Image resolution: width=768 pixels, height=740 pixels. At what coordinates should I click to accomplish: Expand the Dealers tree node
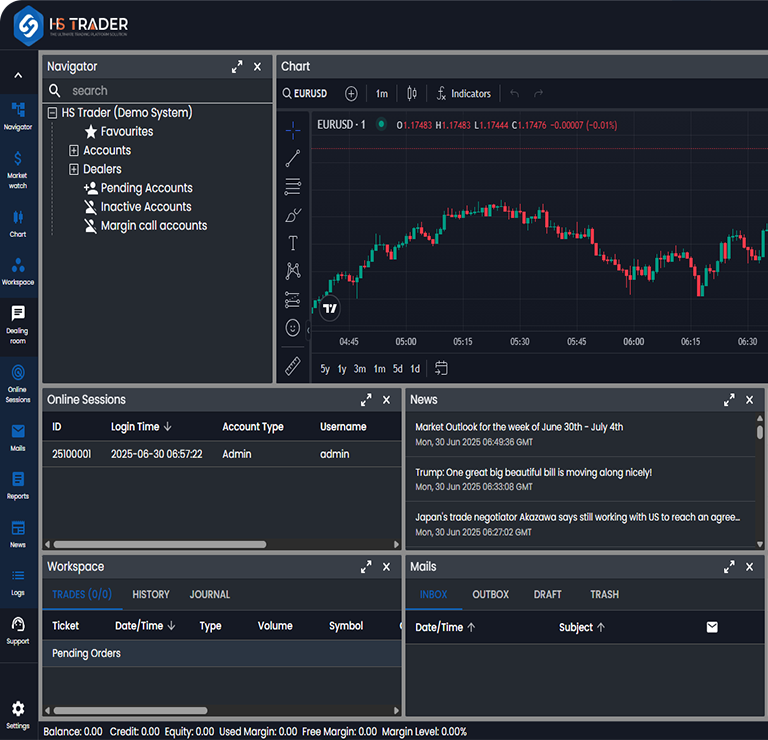[73, 169]
